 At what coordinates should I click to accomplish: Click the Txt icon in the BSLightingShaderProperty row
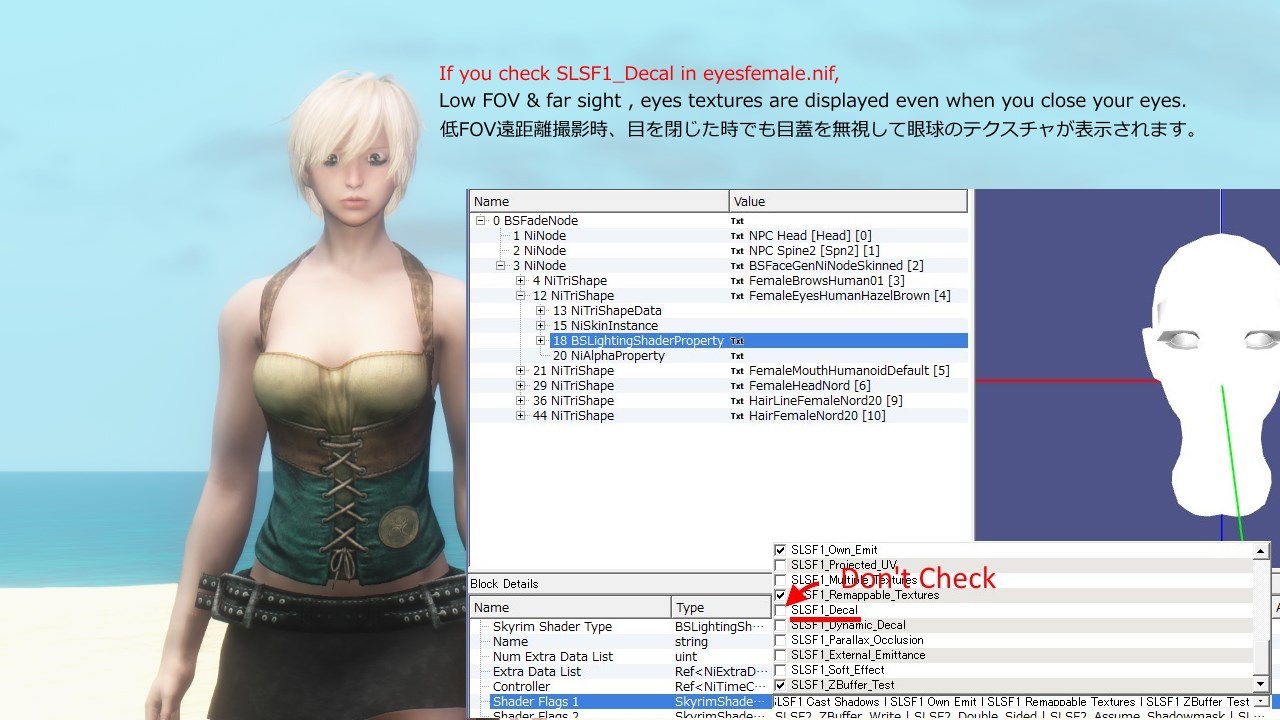(737, 341)
